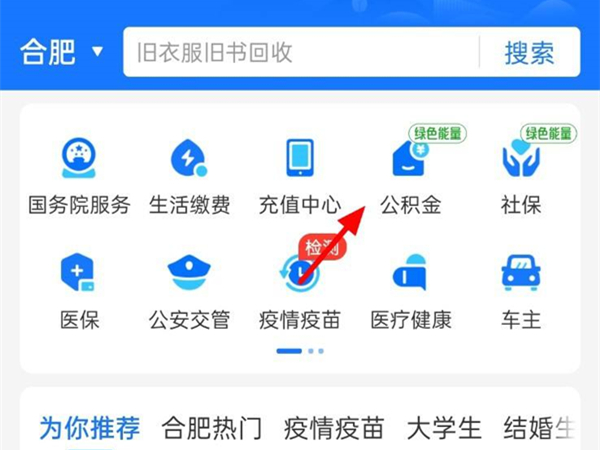Jump to the second page indicator dot
This screenshot has width=600, height=450.
311,351
